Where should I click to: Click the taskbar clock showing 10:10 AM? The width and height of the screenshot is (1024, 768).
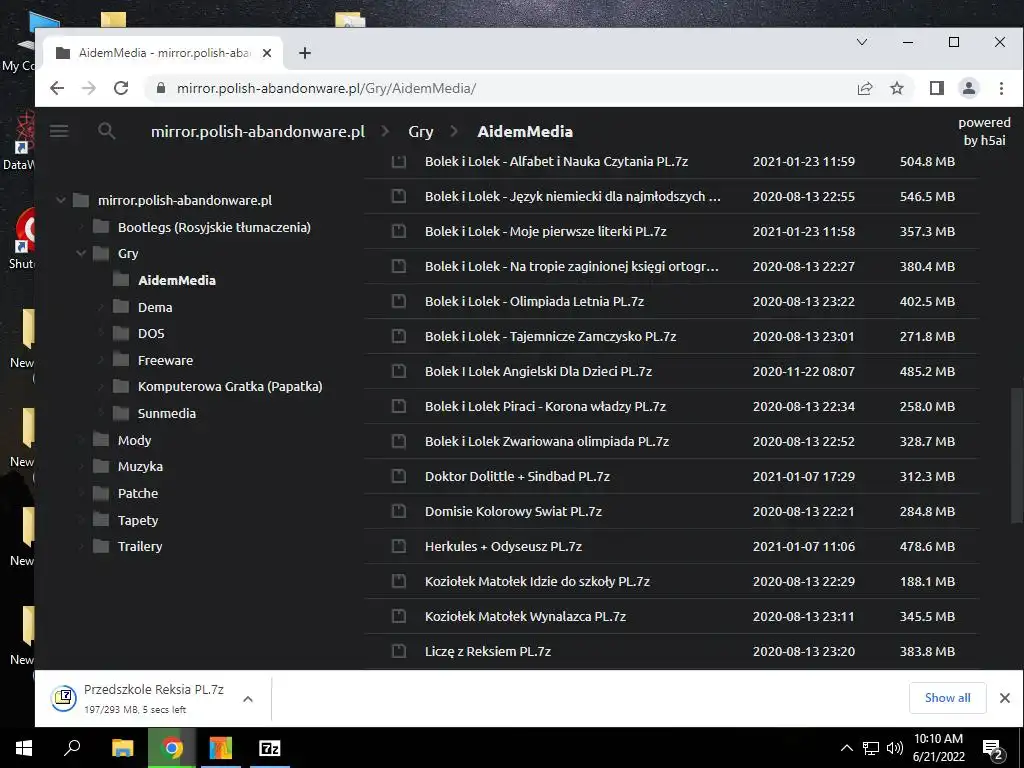[x=938, y=748]
